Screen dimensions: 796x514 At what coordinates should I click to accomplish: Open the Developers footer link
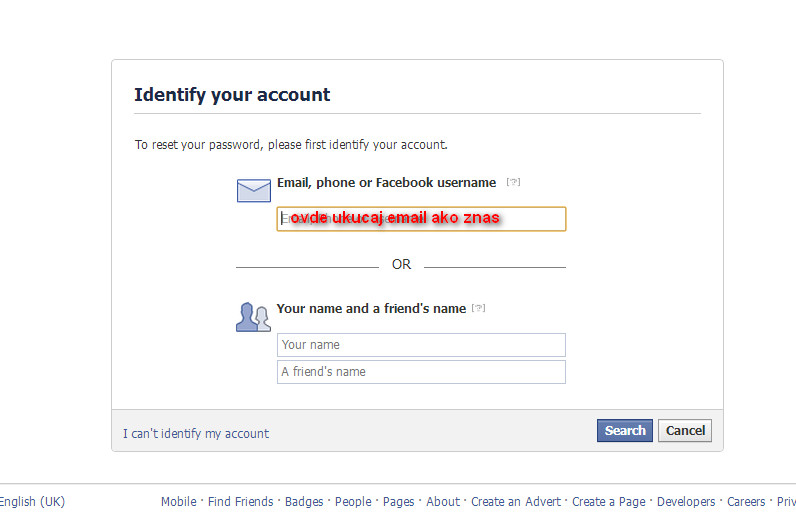click(x=686, y=502)
